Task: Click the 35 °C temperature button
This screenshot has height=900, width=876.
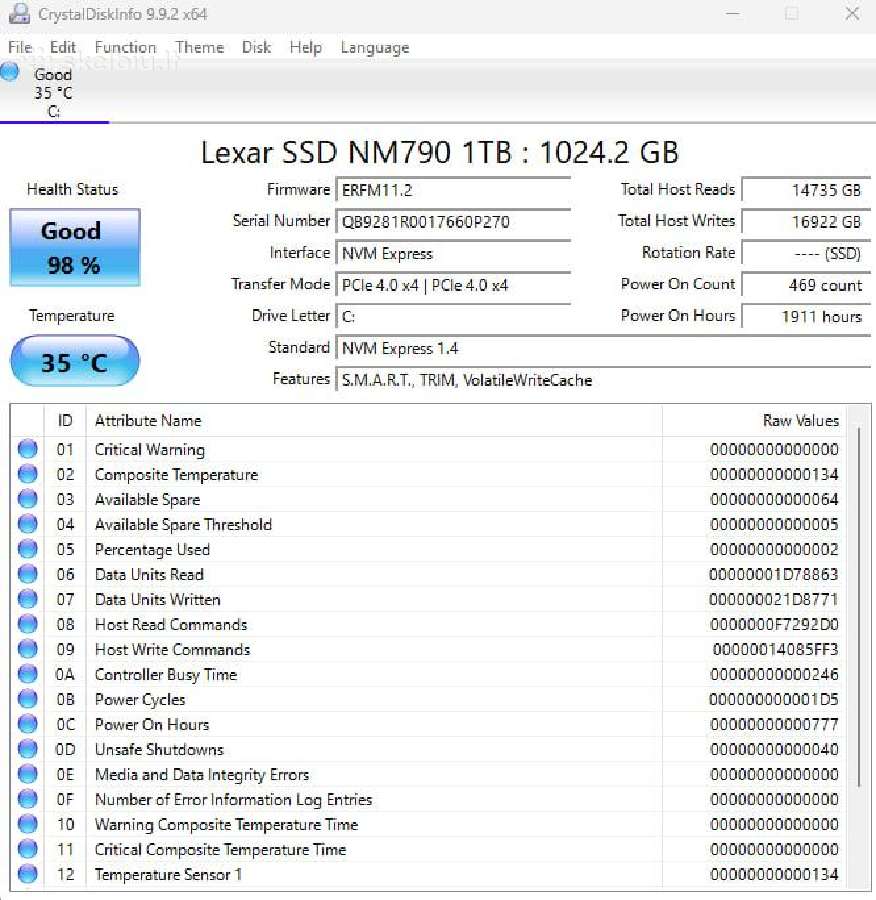Action: click(75, 361)
